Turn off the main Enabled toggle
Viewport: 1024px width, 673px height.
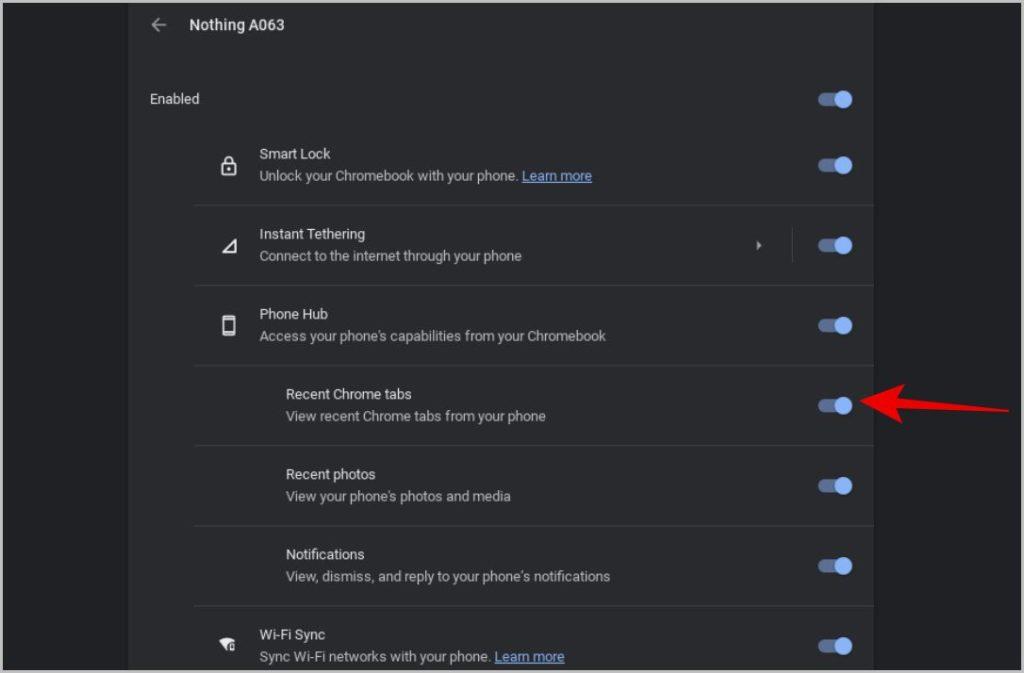point(835,99)
